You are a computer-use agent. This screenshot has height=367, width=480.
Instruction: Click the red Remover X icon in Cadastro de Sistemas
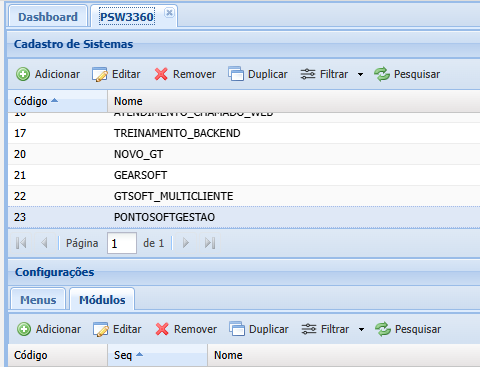[161, 74]
